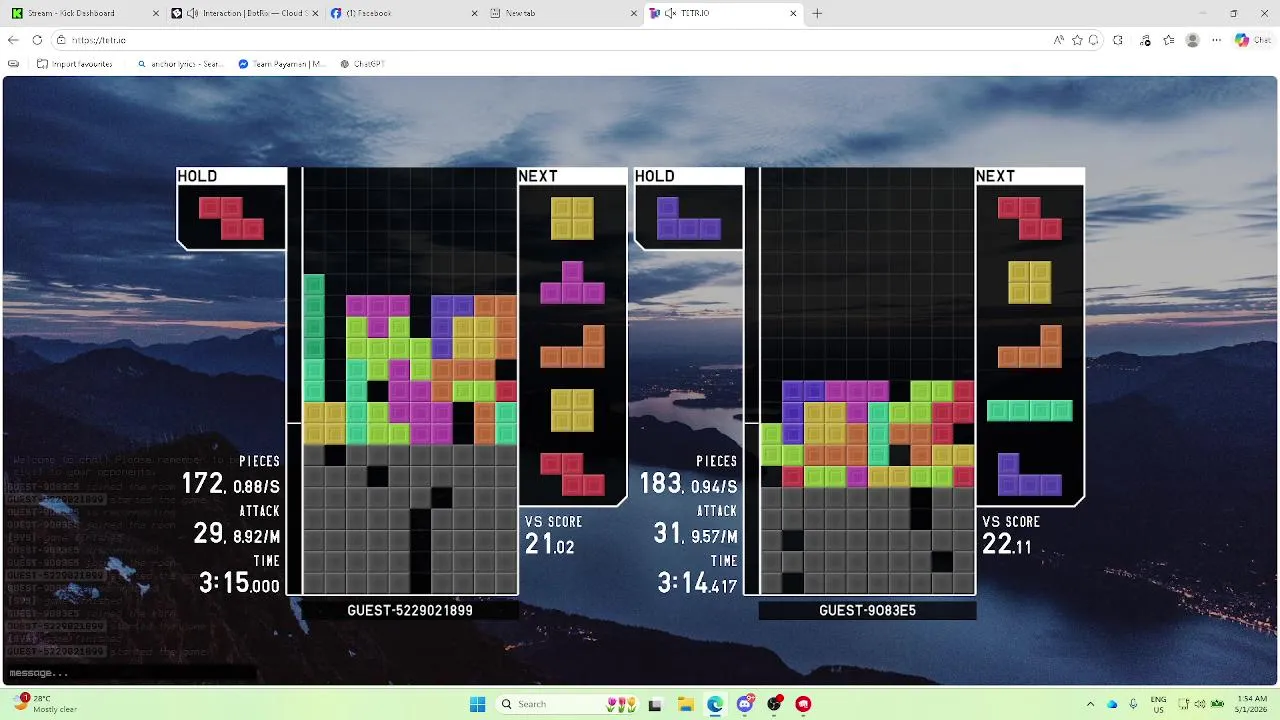This screenshot has height=720, width=1280.
Task: Open the anchor lyrics search bookmark
Action: point(180,63)
